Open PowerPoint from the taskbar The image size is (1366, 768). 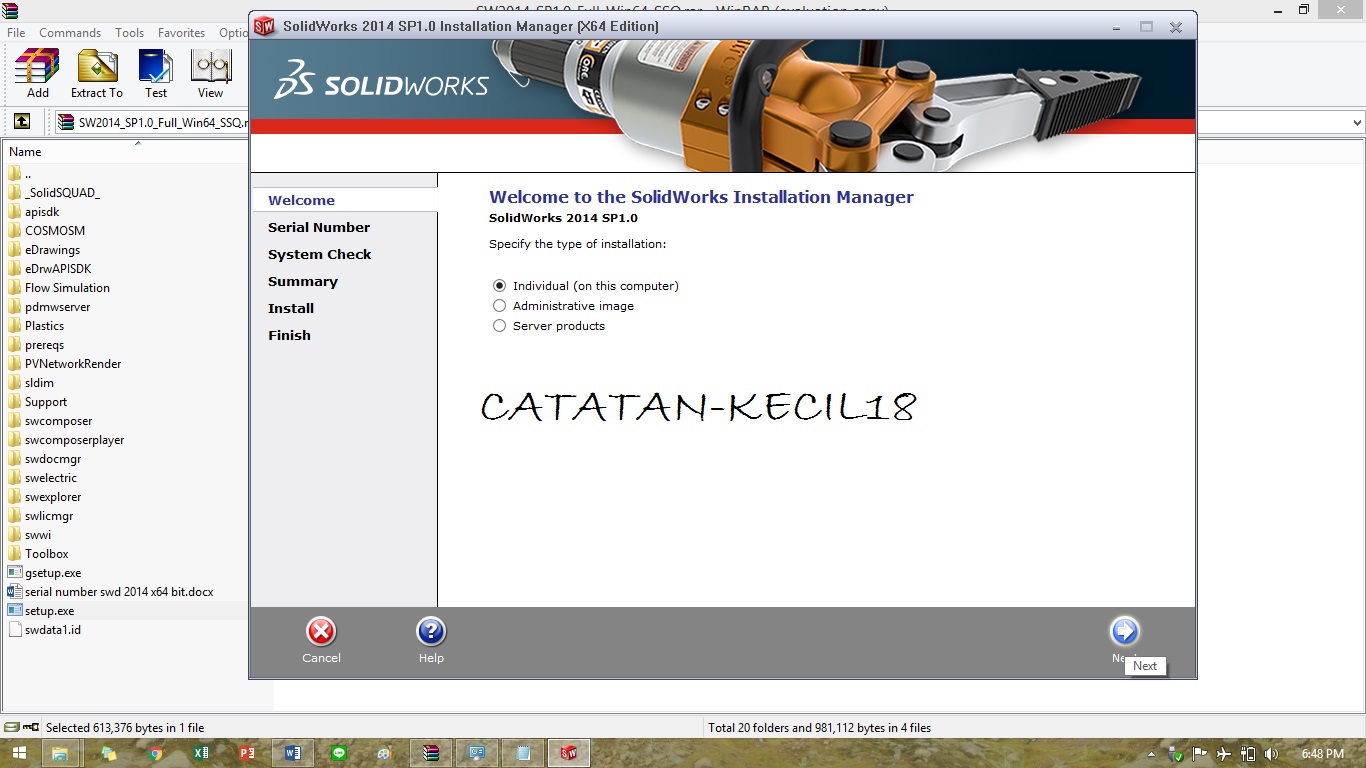tap(247, 753)
